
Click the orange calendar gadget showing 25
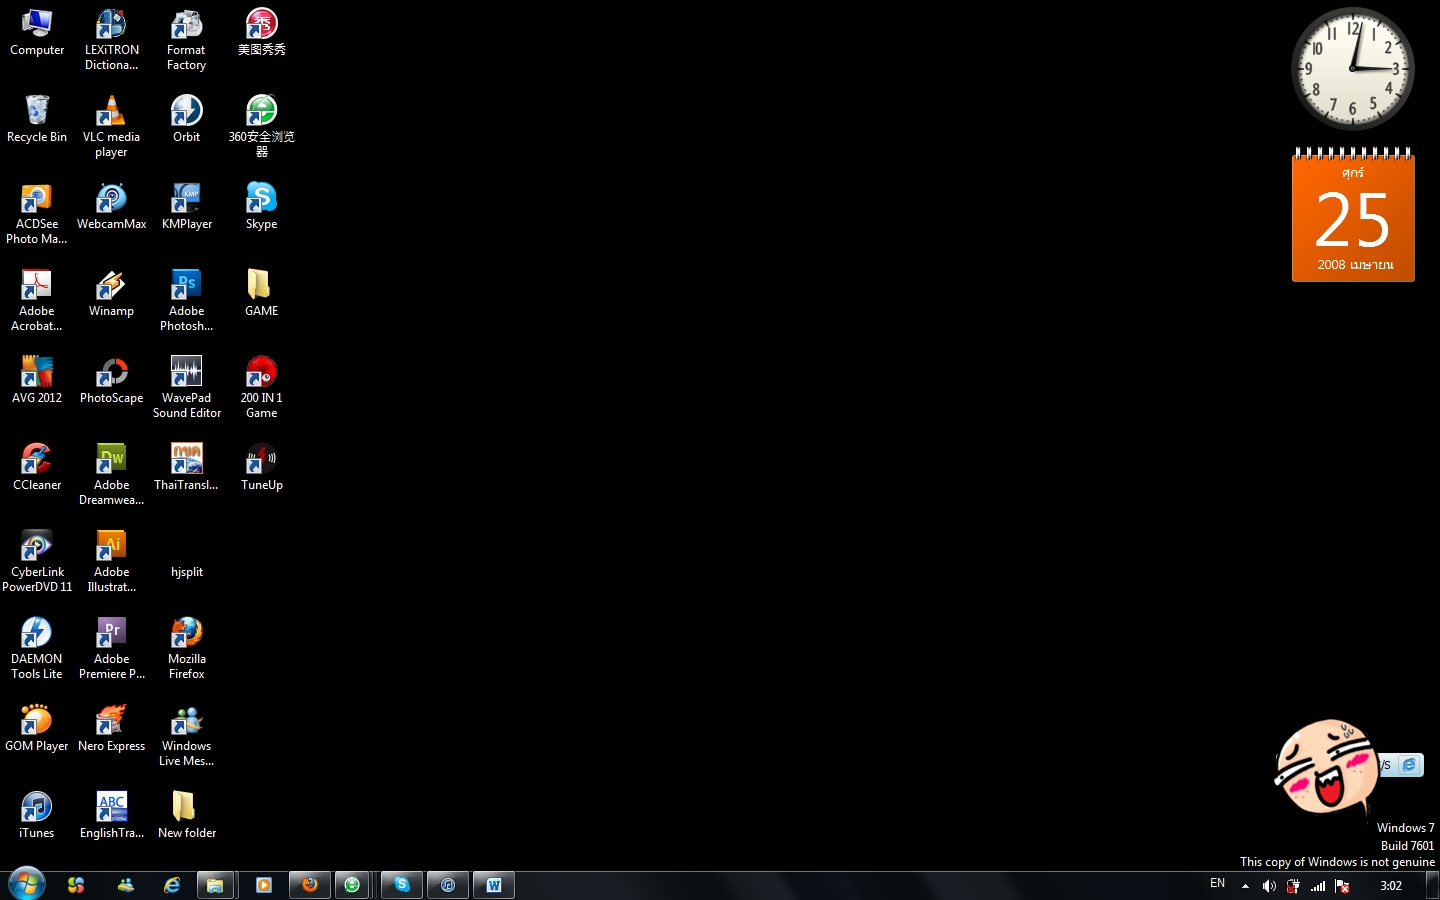point(1353,215)
